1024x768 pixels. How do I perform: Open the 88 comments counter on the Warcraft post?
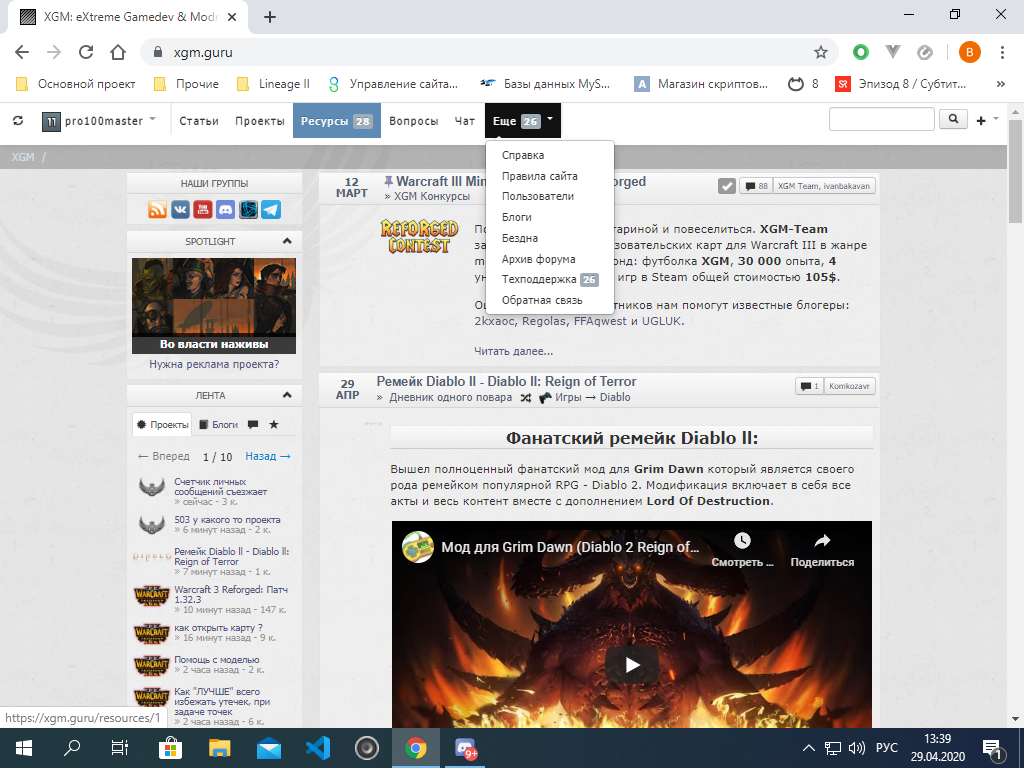click(x=756, y=186)
